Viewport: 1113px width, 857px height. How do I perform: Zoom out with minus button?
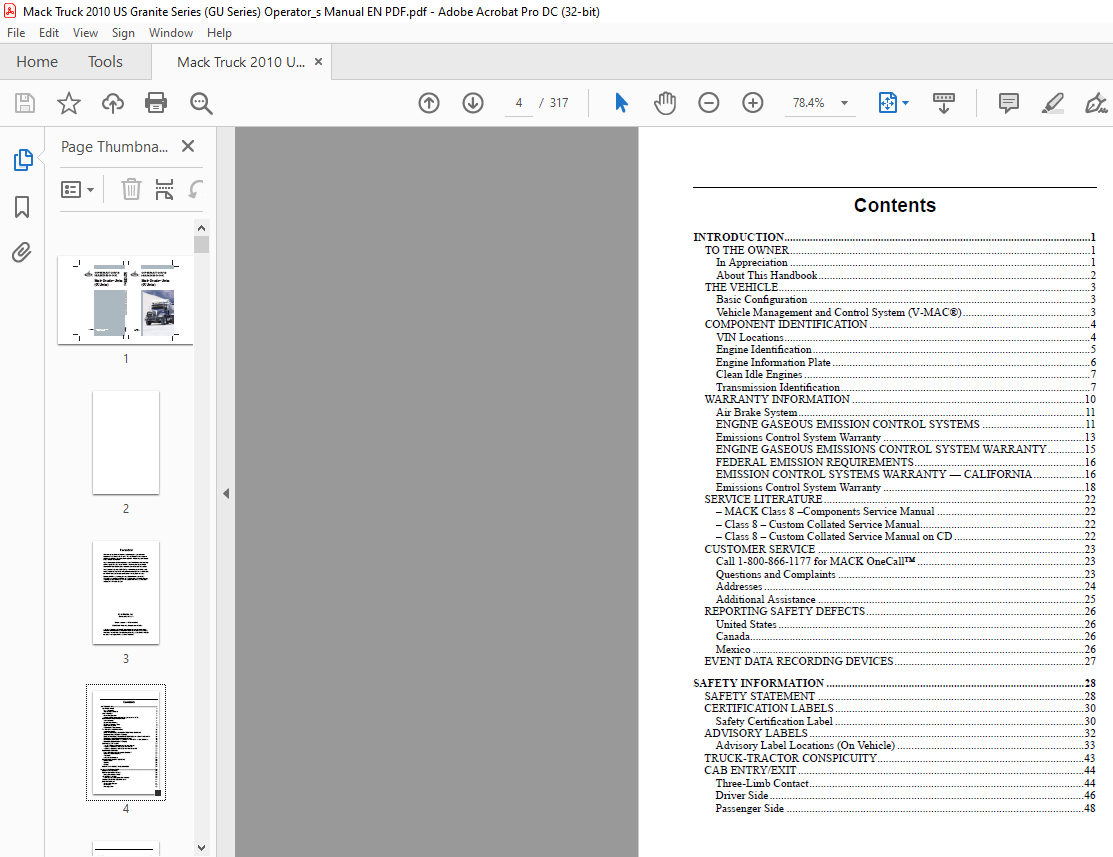[x=708, y=103]
